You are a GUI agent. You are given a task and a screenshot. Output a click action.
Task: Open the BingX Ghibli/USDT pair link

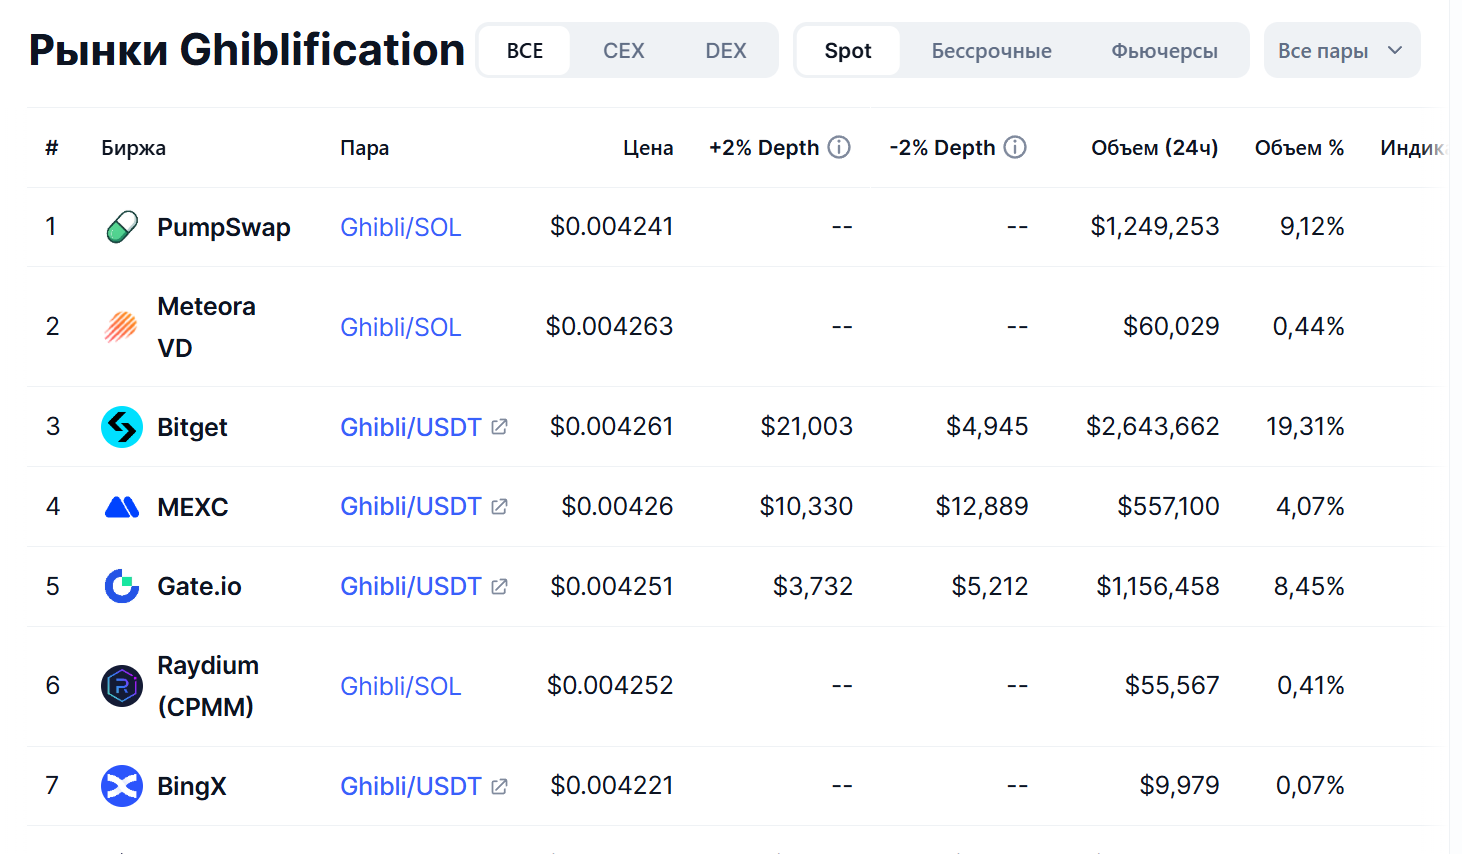point(411,786)
